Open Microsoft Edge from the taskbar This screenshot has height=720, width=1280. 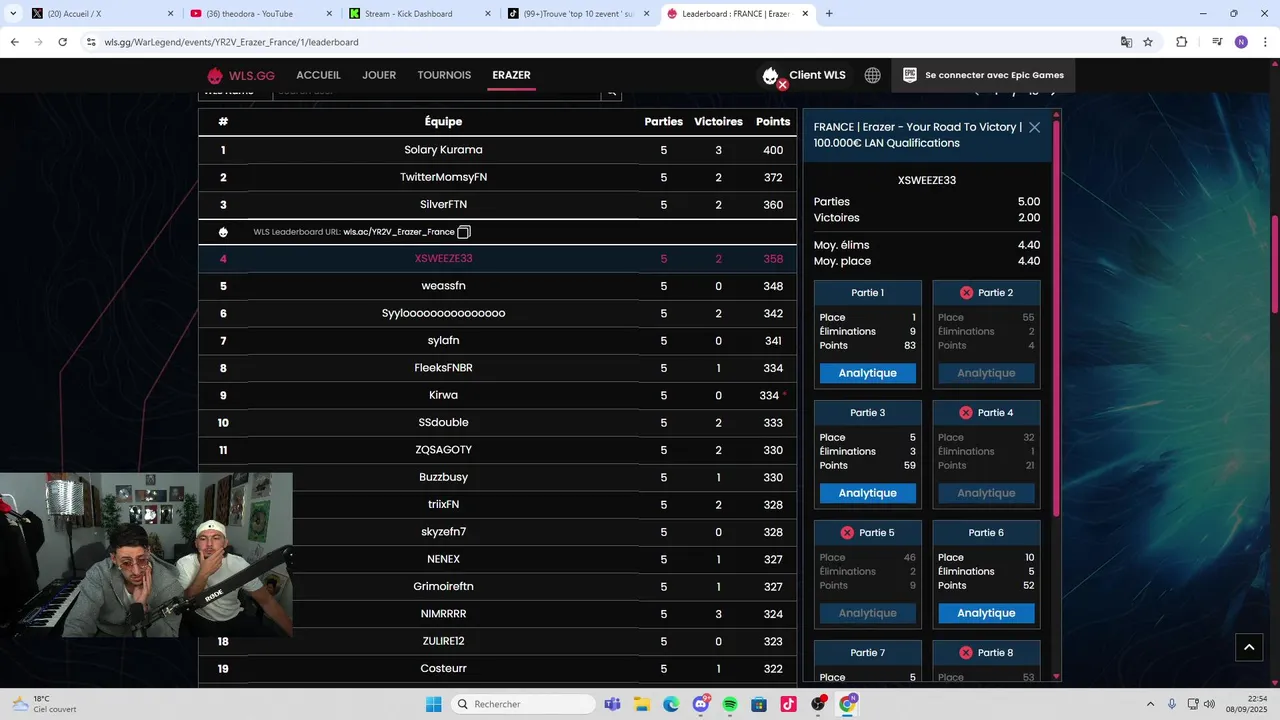click(x=671, y=704)
